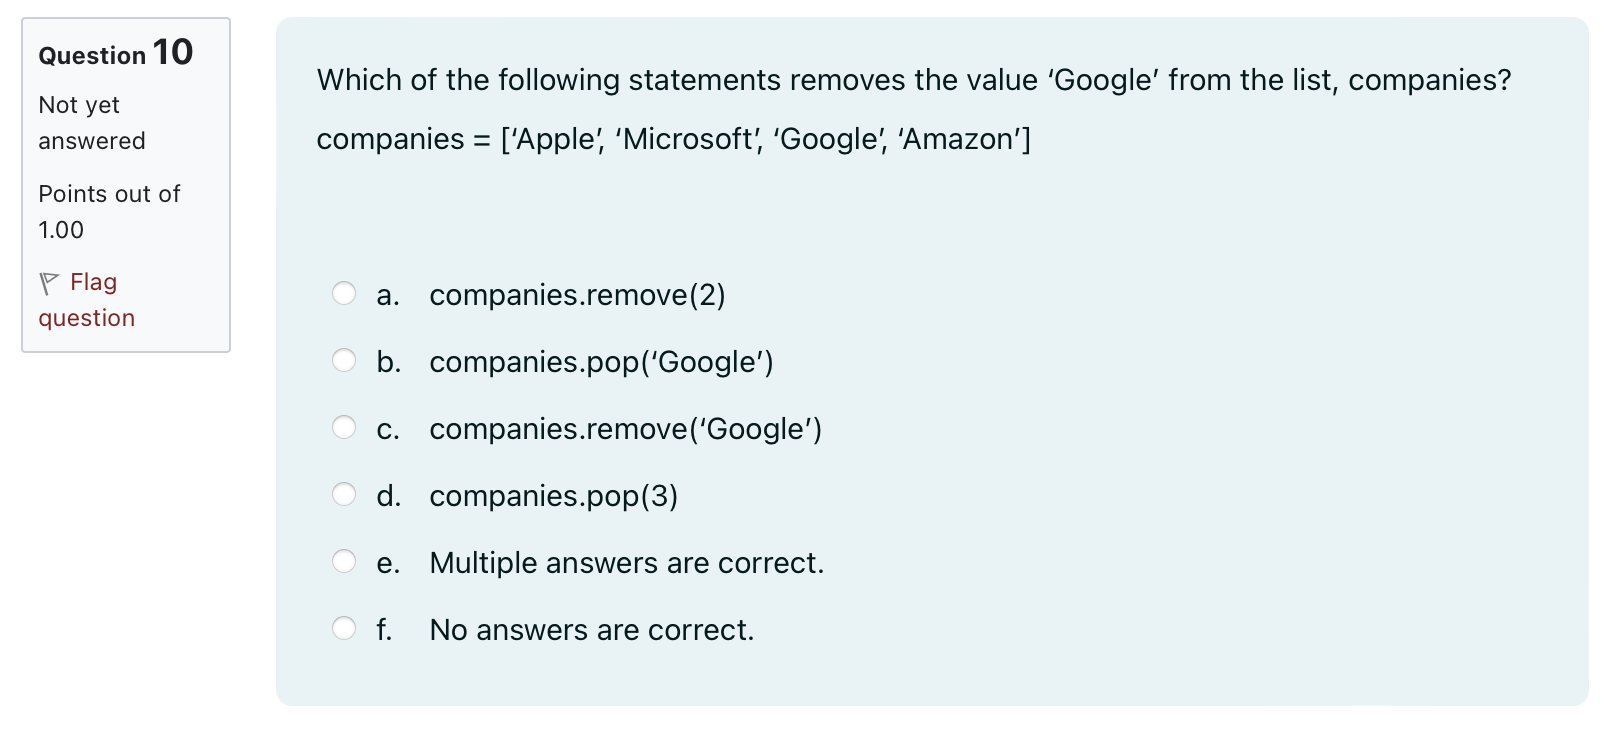
Task: Click No answers are correct text
Action: [591, 630]
